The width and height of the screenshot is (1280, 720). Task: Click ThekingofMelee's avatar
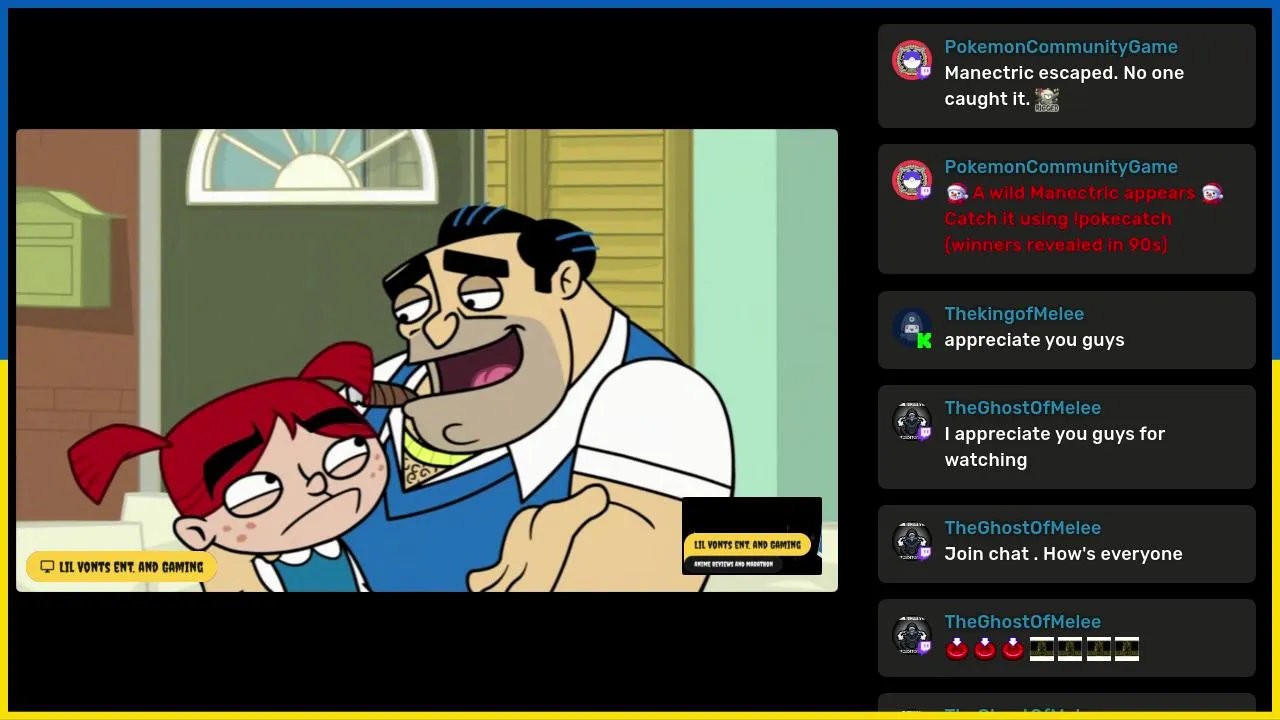911,327
